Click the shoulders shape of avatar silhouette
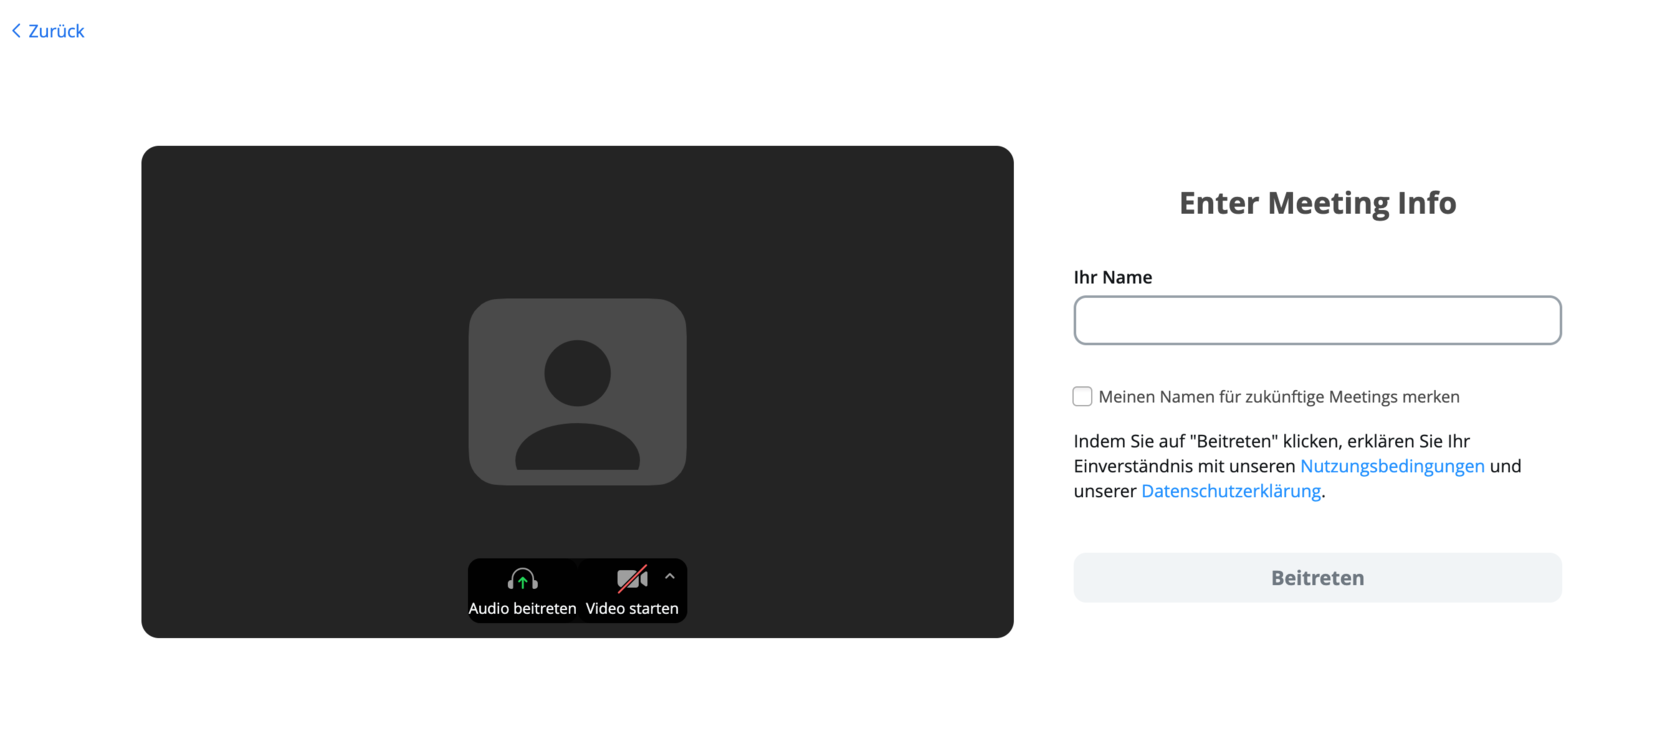Viewport: 1680px width, 754px height. (x=577, y=446)
